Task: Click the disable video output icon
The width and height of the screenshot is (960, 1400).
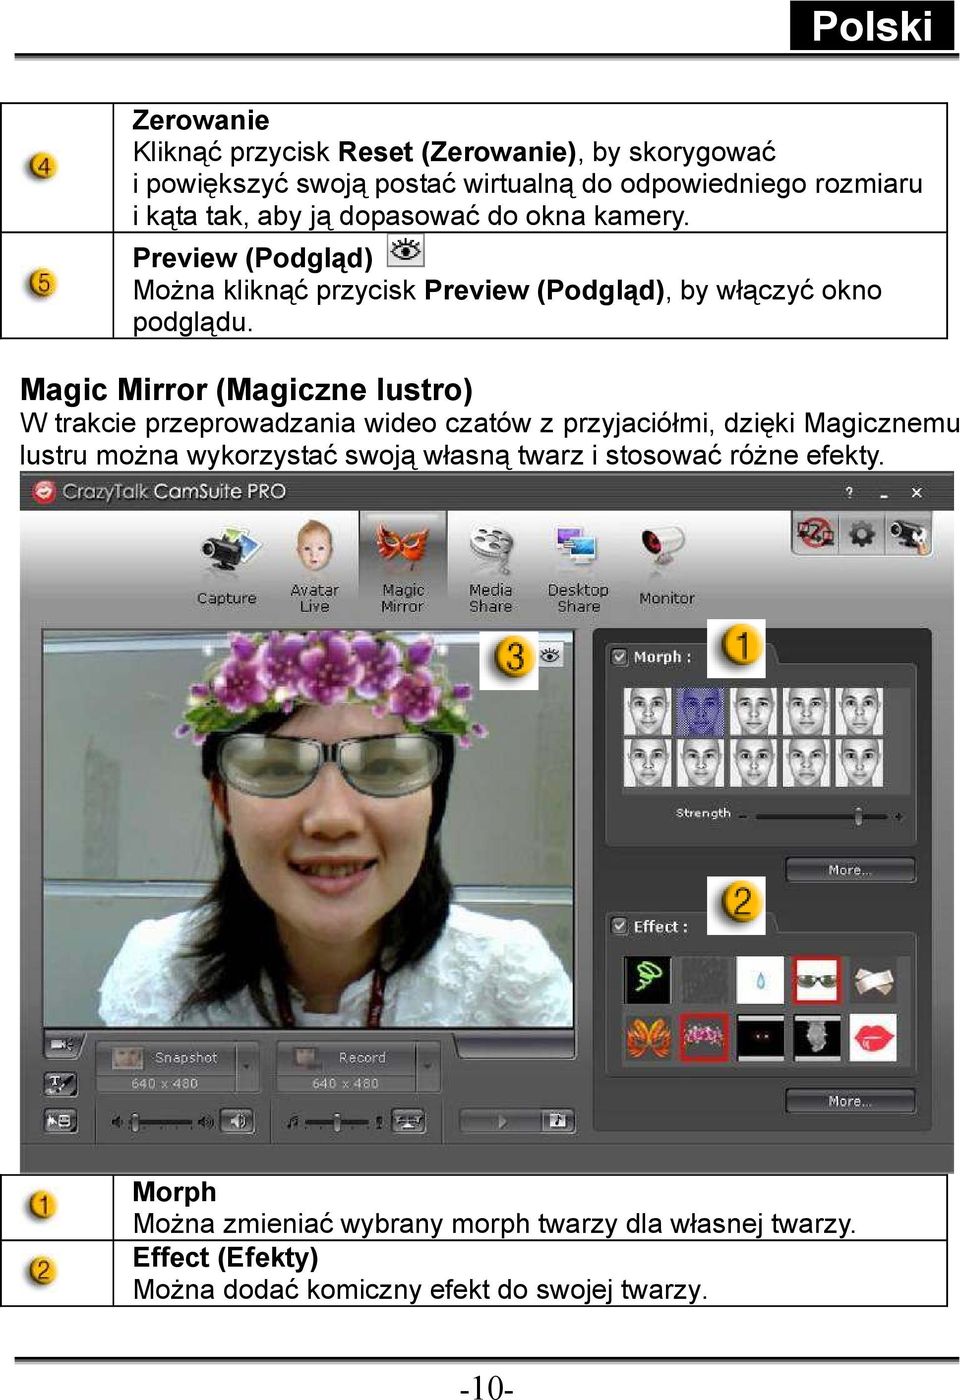Action: (815, 532)
